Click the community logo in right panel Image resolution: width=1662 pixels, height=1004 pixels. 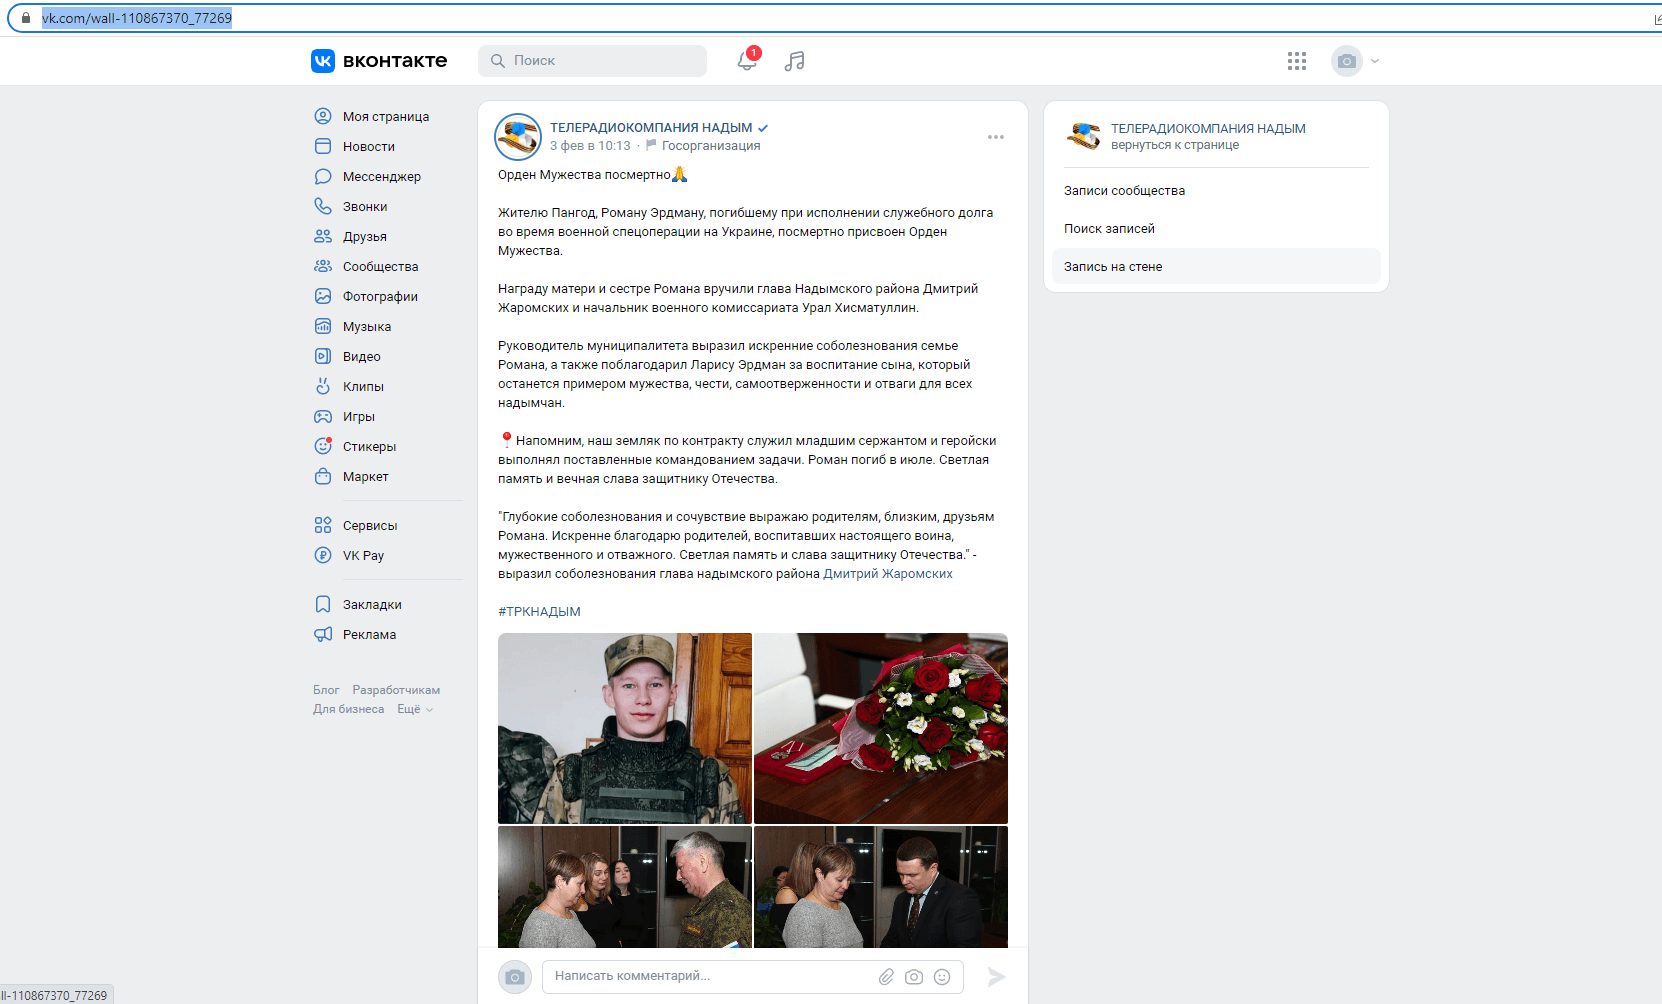1083,136
